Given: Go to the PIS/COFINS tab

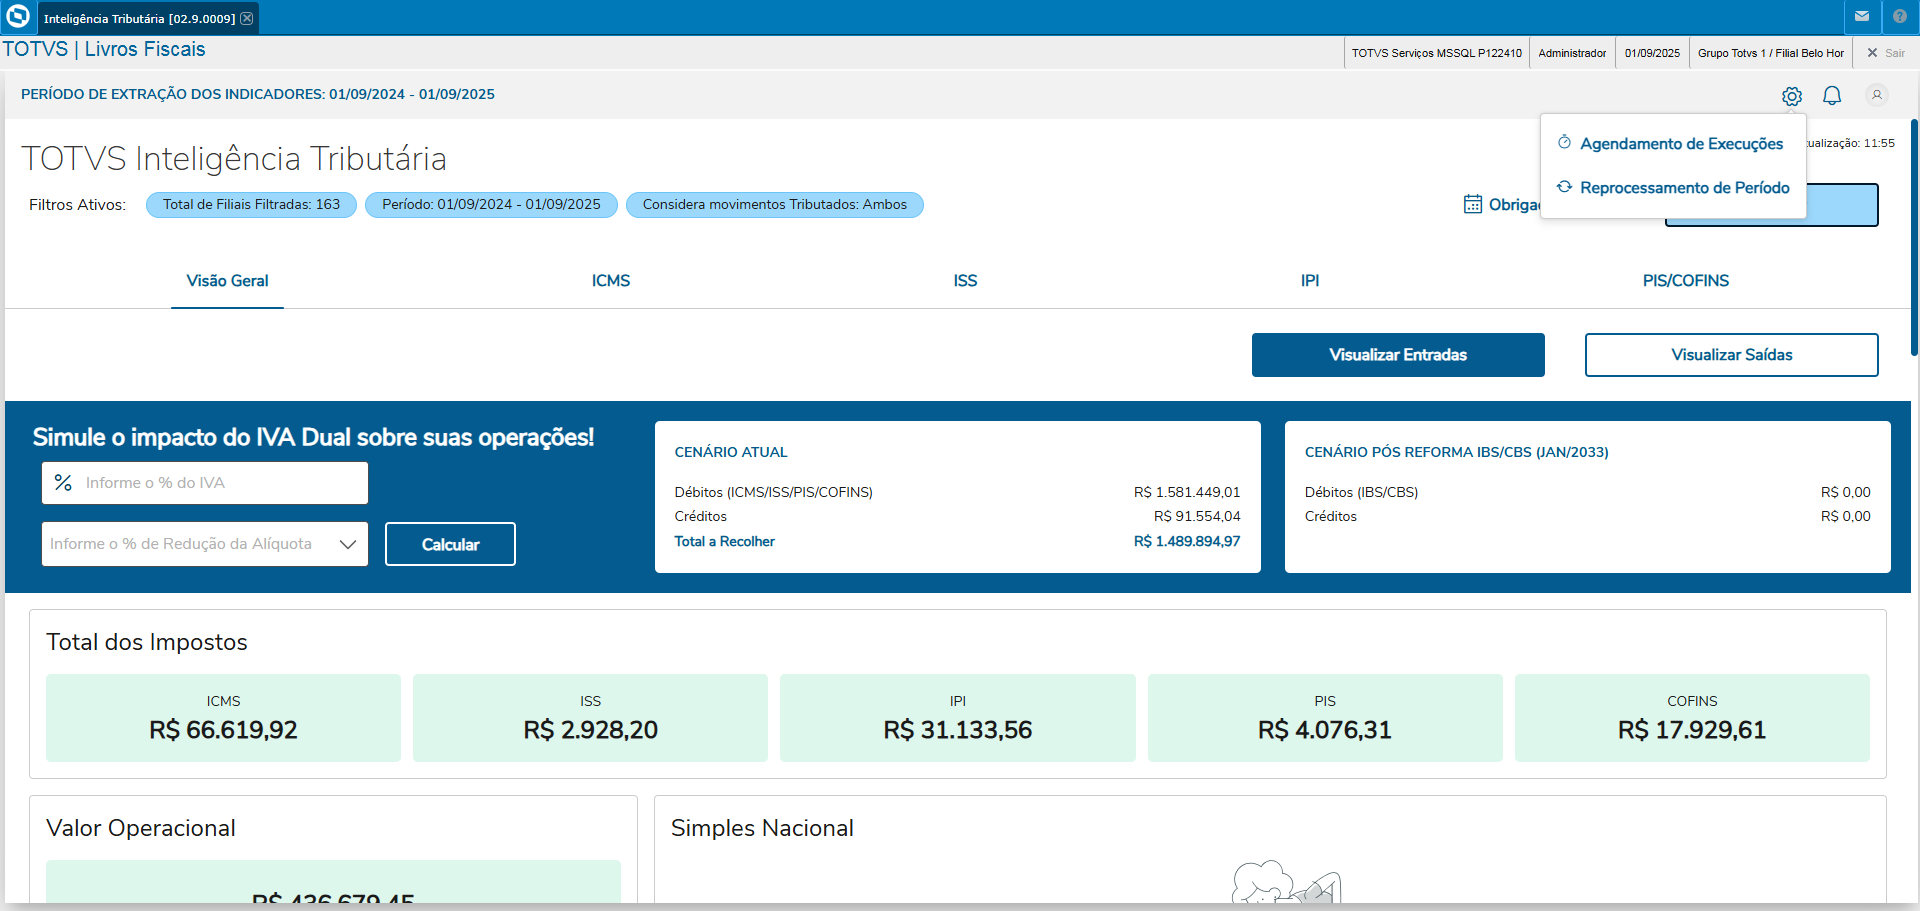Looking at the screenshot, I should [1686, 281].
